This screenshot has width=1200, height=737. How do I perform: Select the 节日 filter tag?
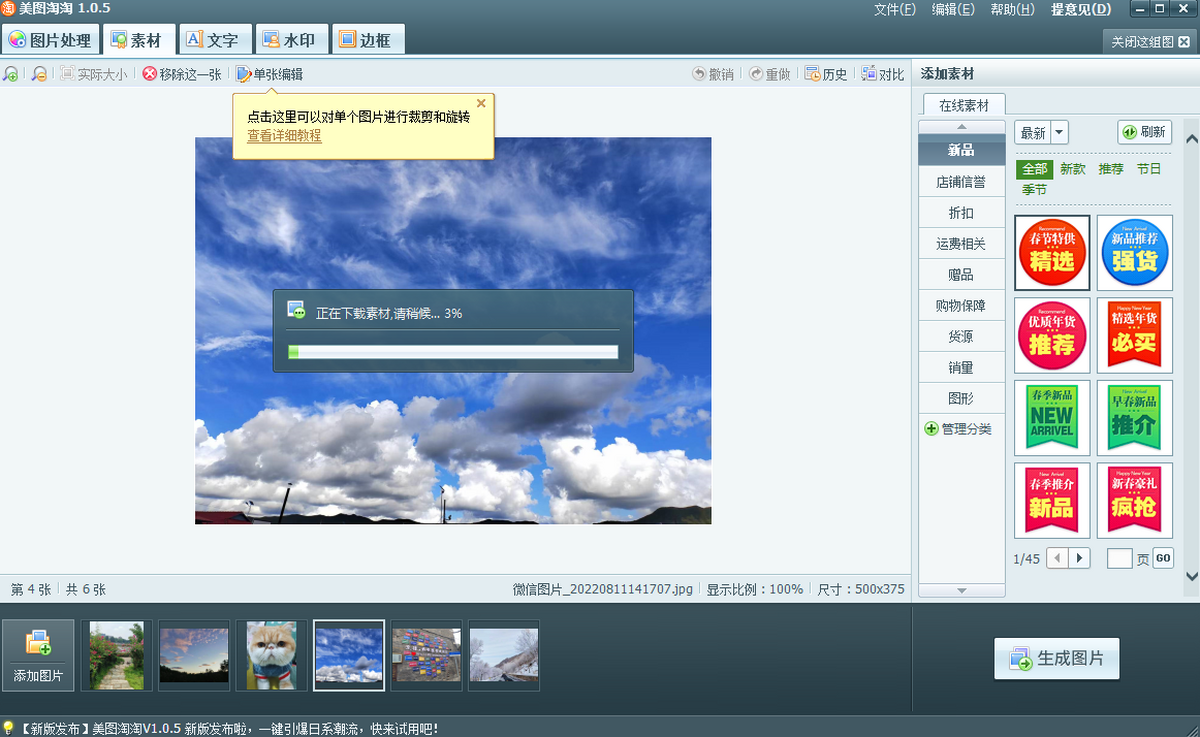(1149, 169)
